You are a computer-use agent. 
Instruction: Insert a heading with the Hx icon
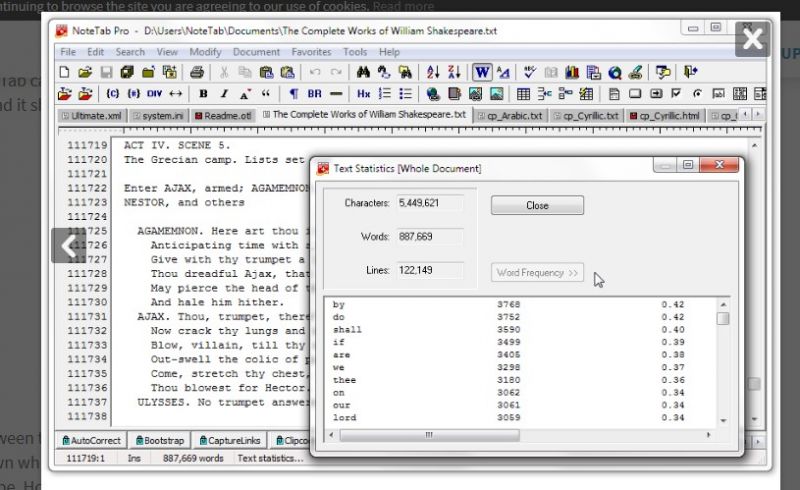click(363, 94)
